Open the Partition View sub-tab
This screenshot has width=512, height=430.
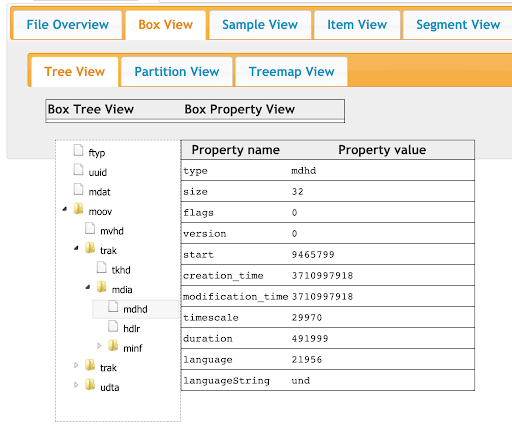pos(176,72)
